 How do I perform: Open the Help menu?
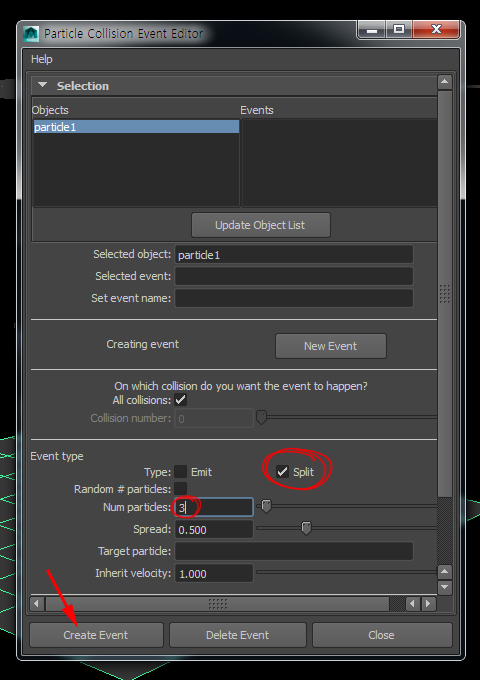42,59
